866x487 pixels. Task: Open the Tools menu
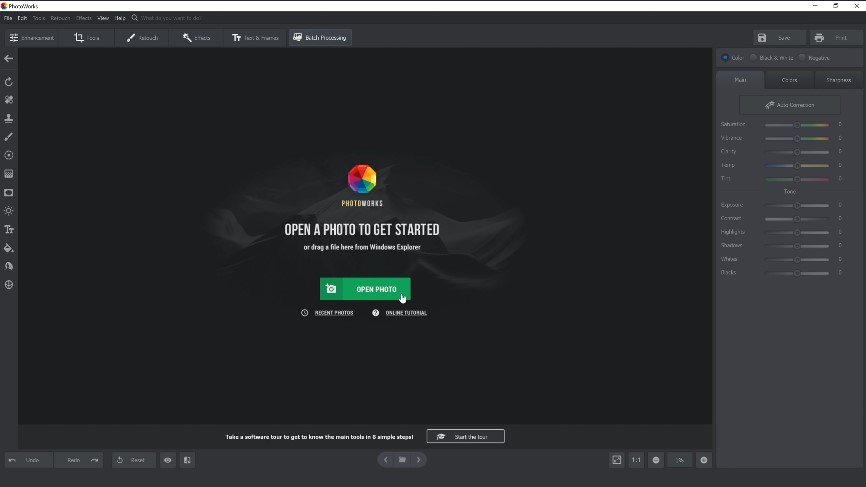pos(39,18)
